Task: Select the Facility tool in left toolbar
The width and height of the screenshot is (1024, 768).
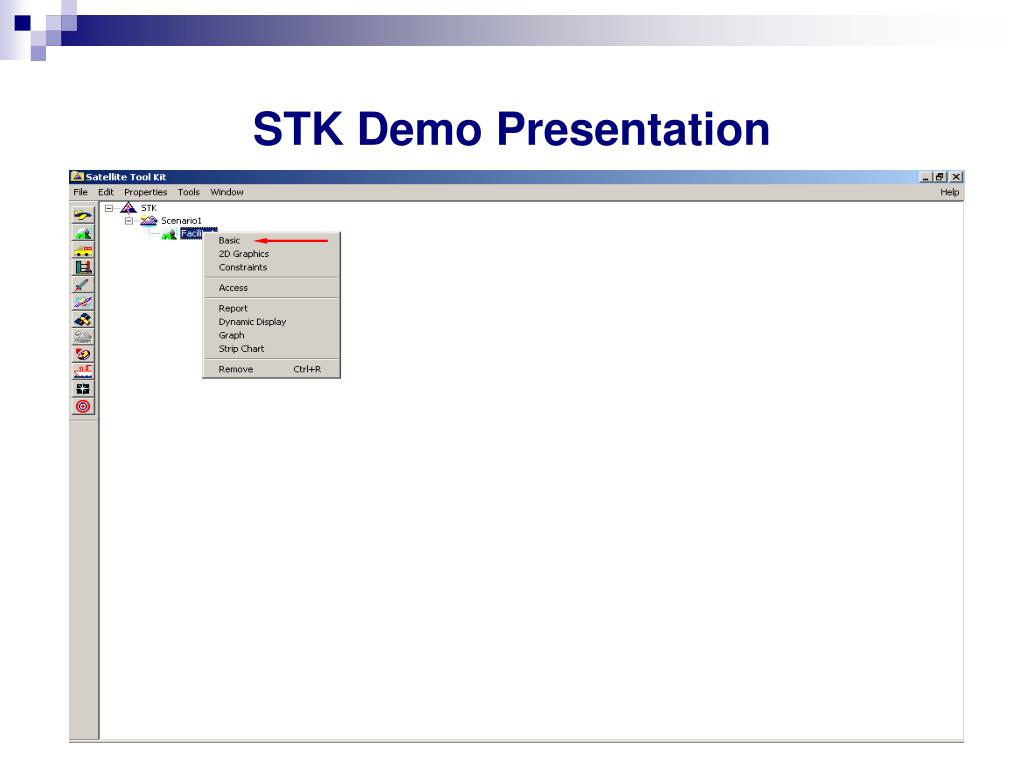Action: pos(83,232)
